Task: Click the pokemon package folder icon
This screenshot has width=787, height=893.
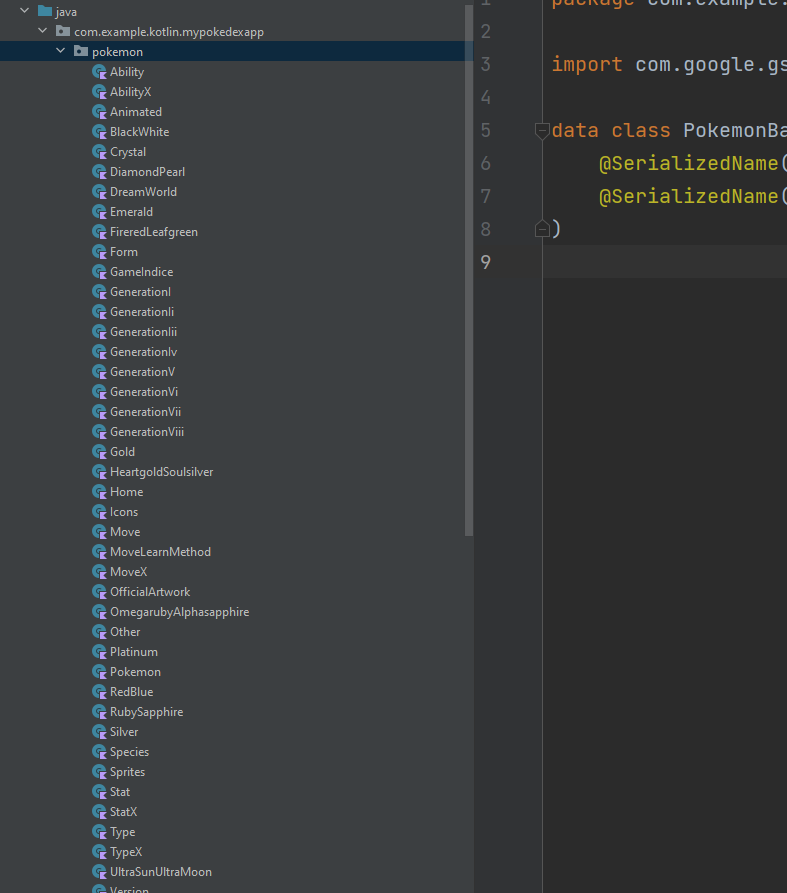Action: coord(81,52)
